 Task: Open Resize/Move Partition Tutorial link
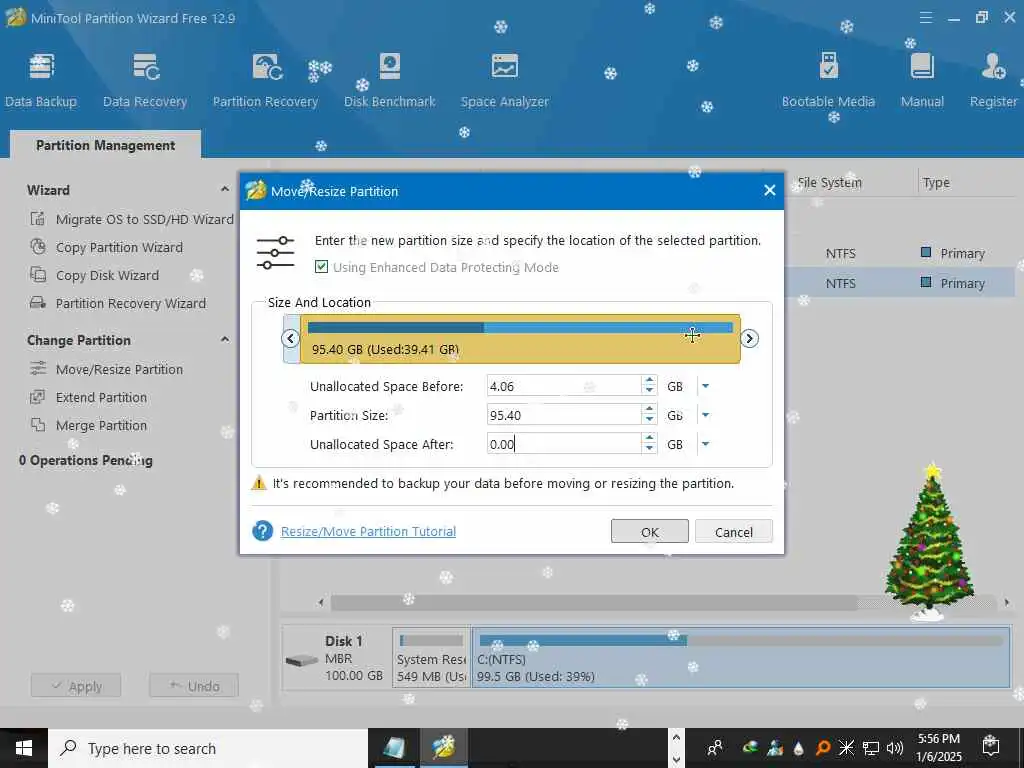(x=368, y=532)
